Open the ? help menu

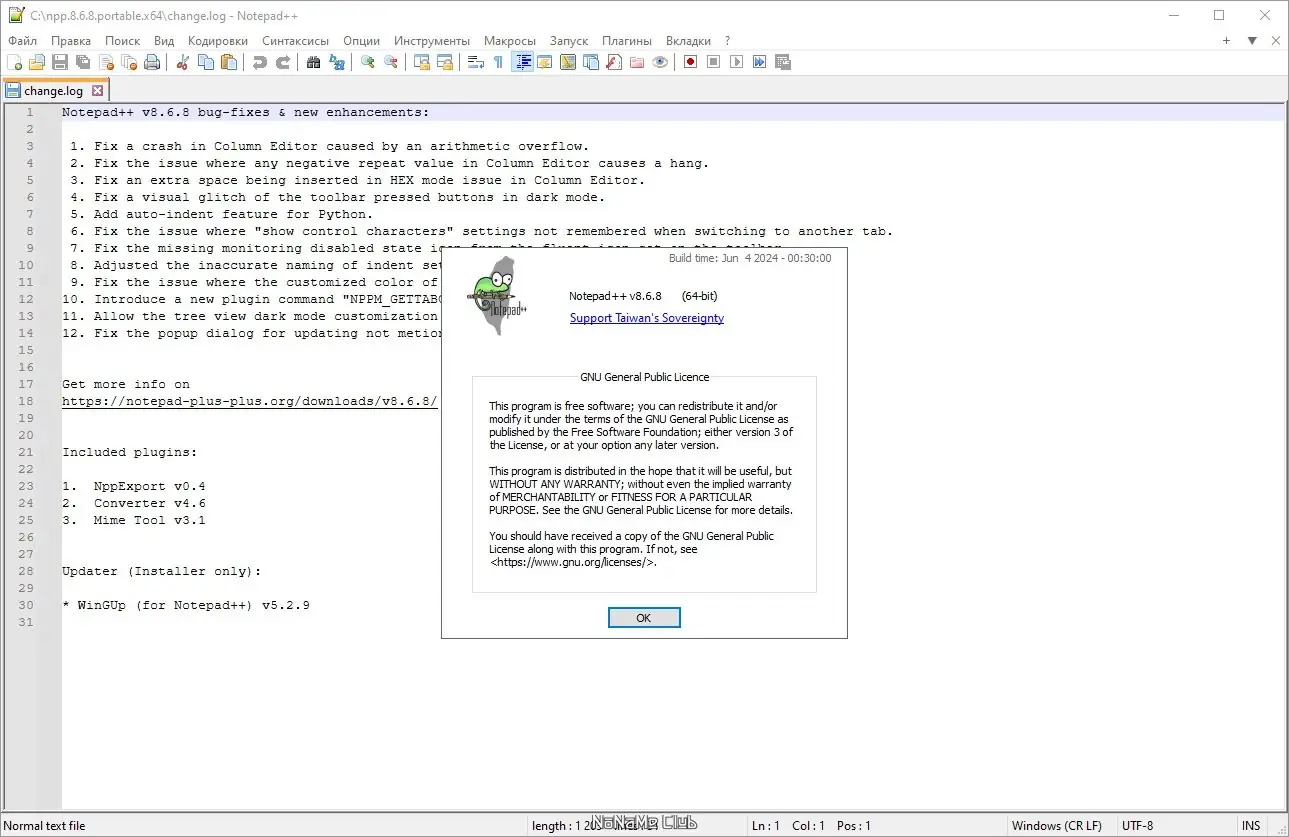coord(728,41)
